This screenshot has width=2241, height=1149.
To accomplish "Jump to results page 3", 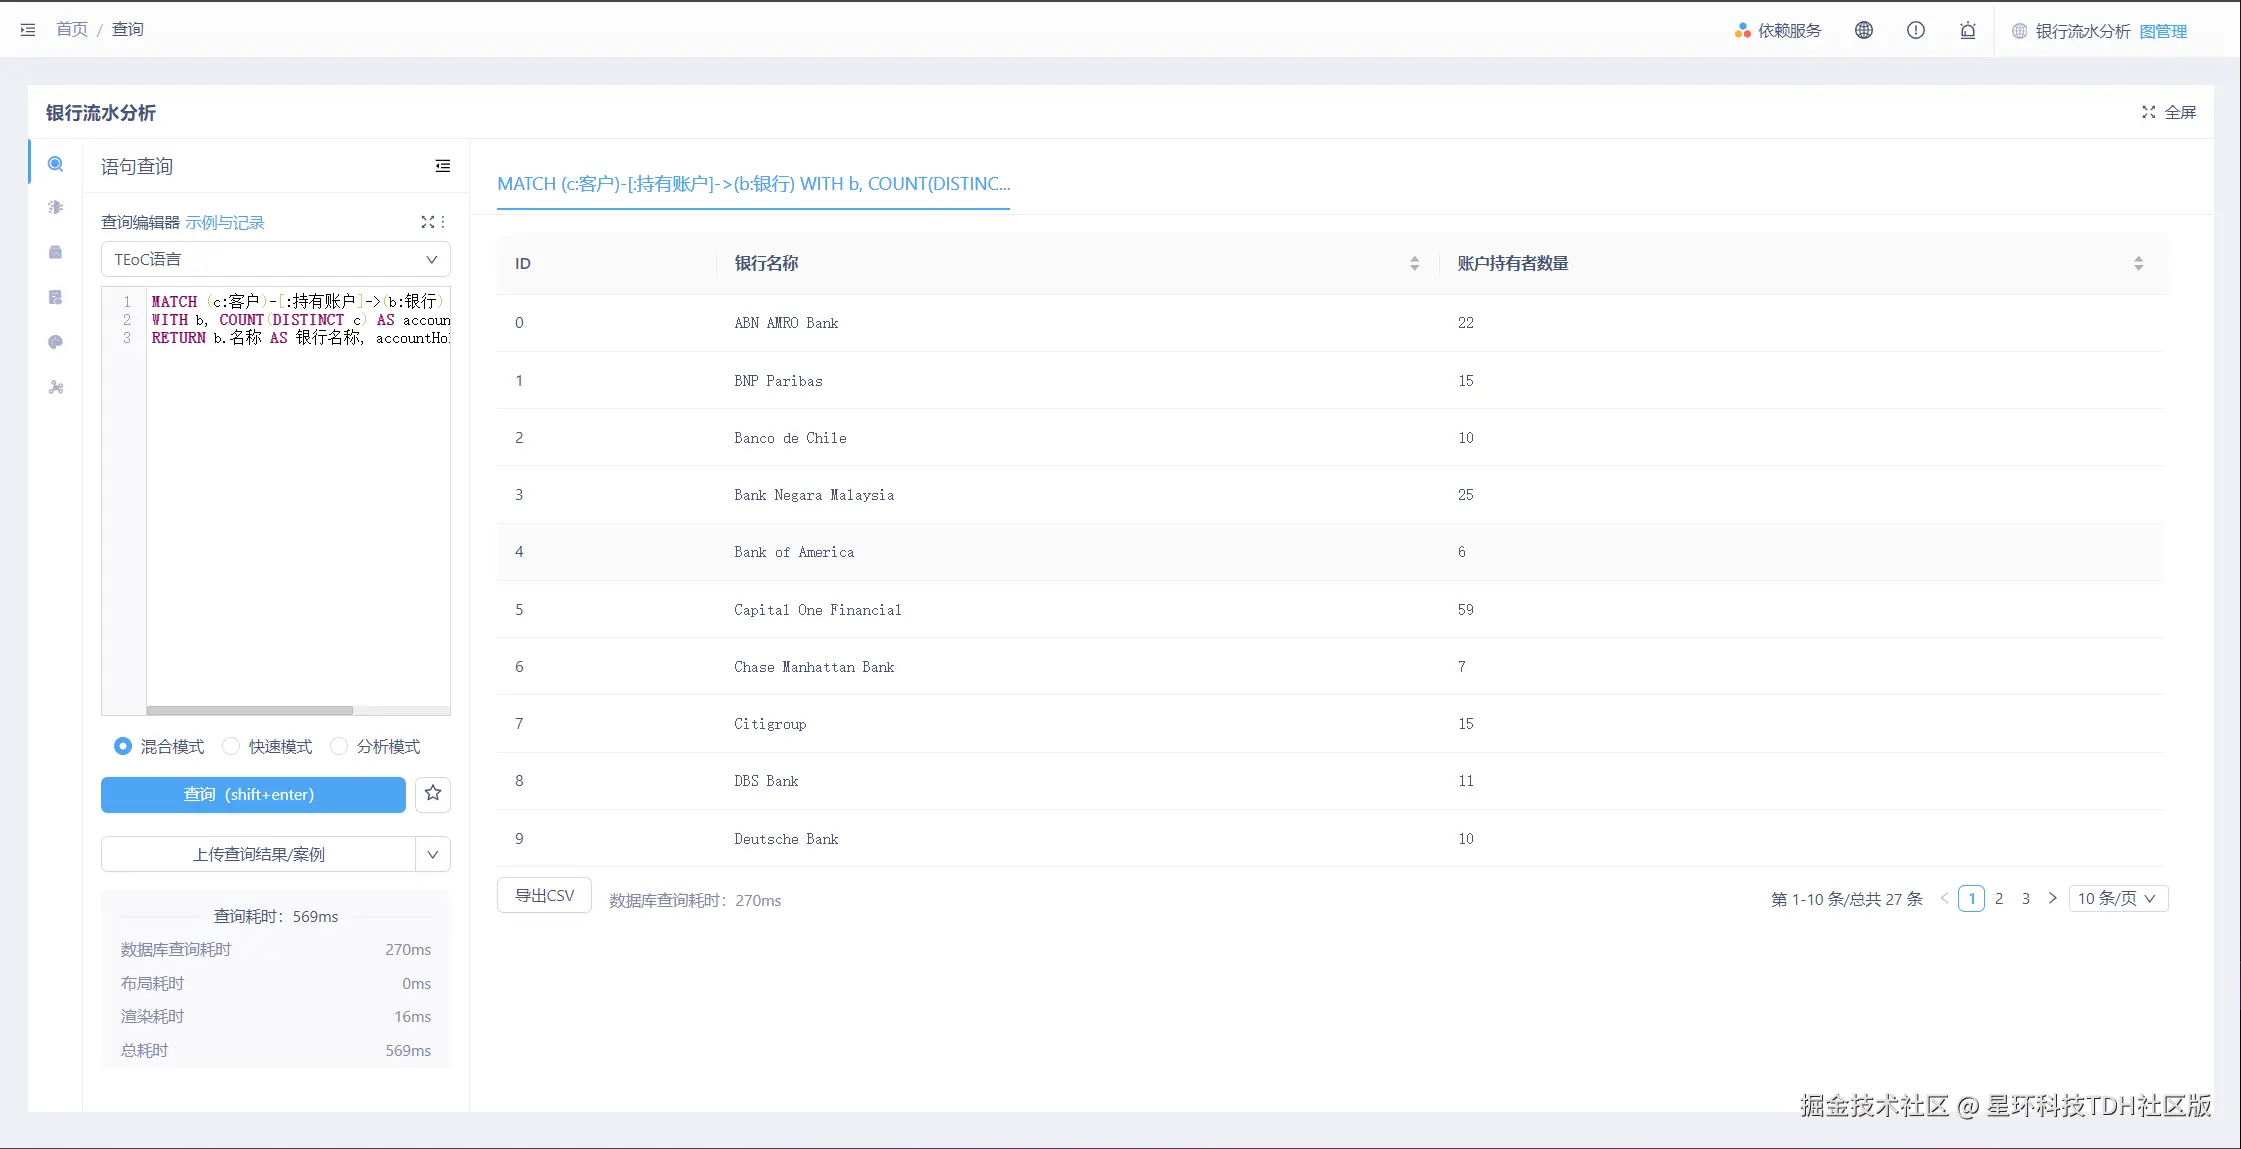I will coord(2026,898).
